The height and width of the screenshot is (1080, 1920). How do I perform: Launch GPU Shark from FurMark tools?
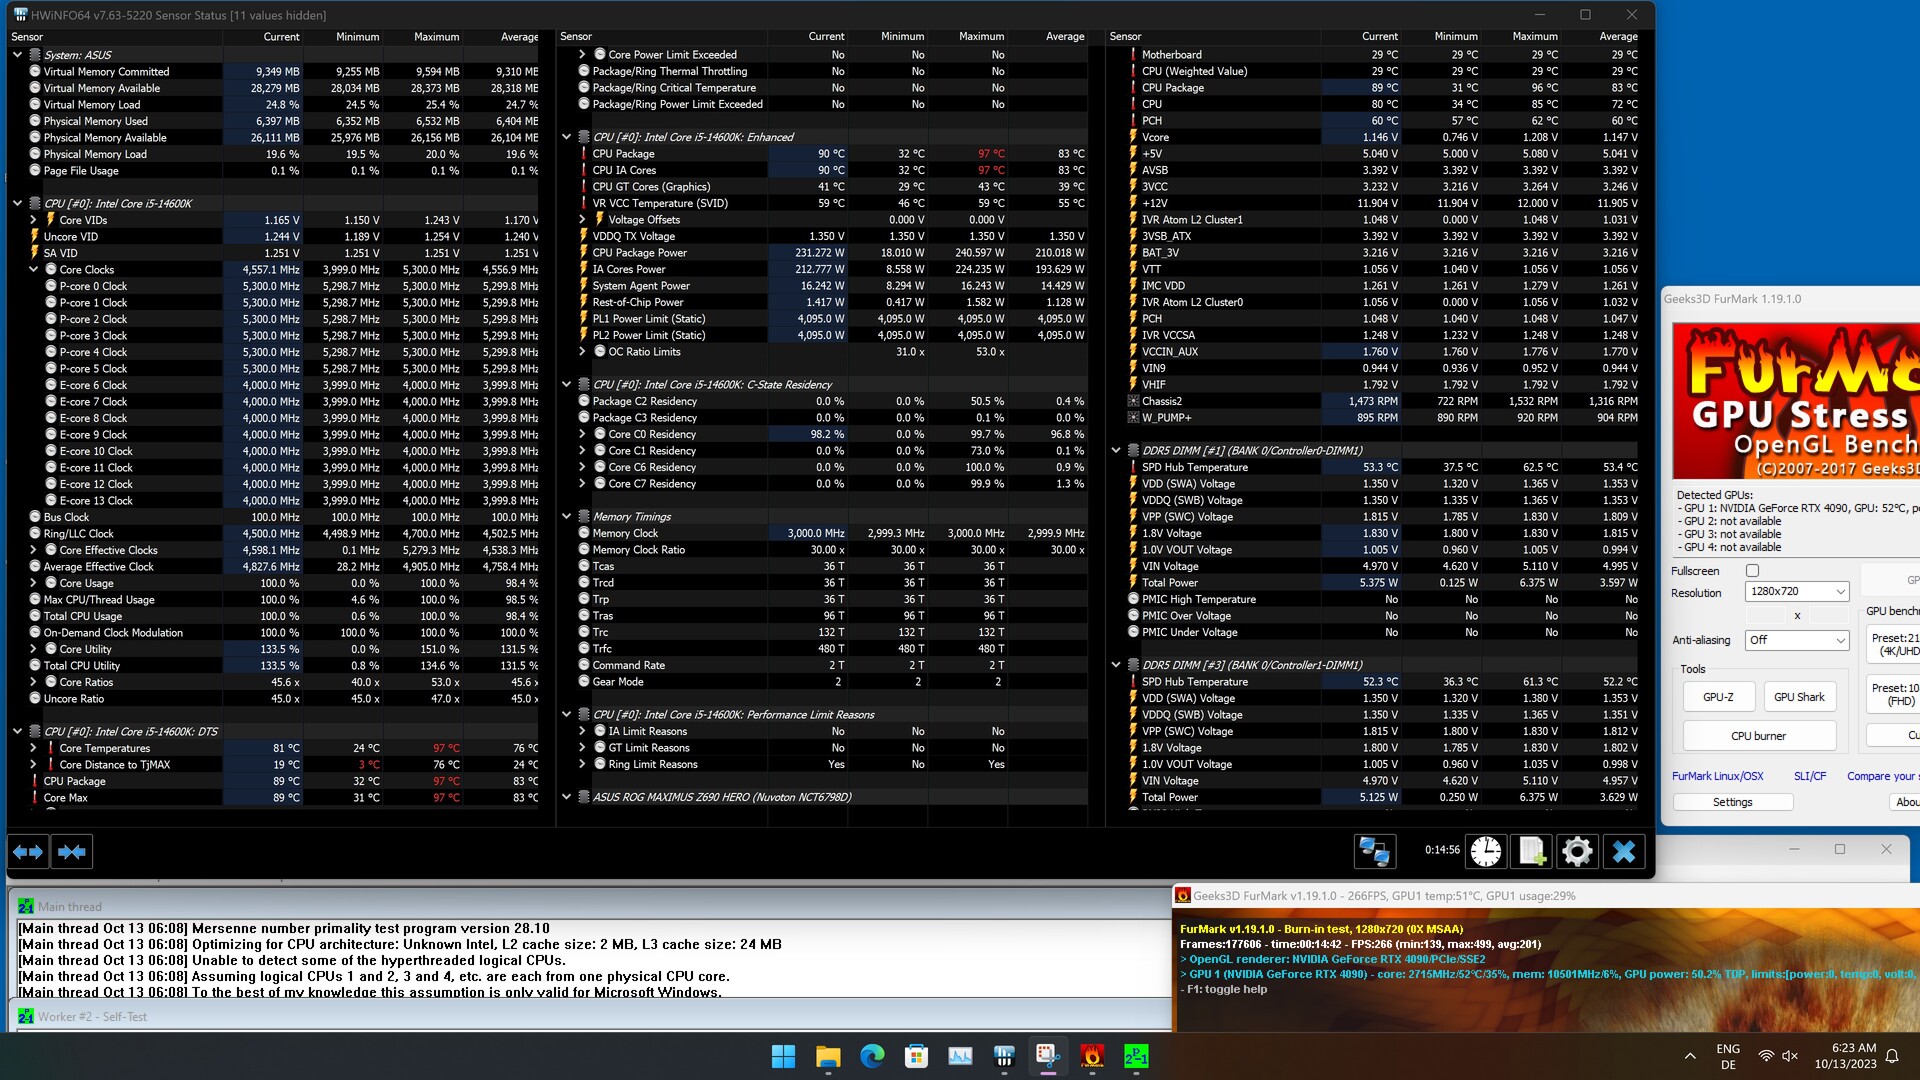(x=1799, y=697)
